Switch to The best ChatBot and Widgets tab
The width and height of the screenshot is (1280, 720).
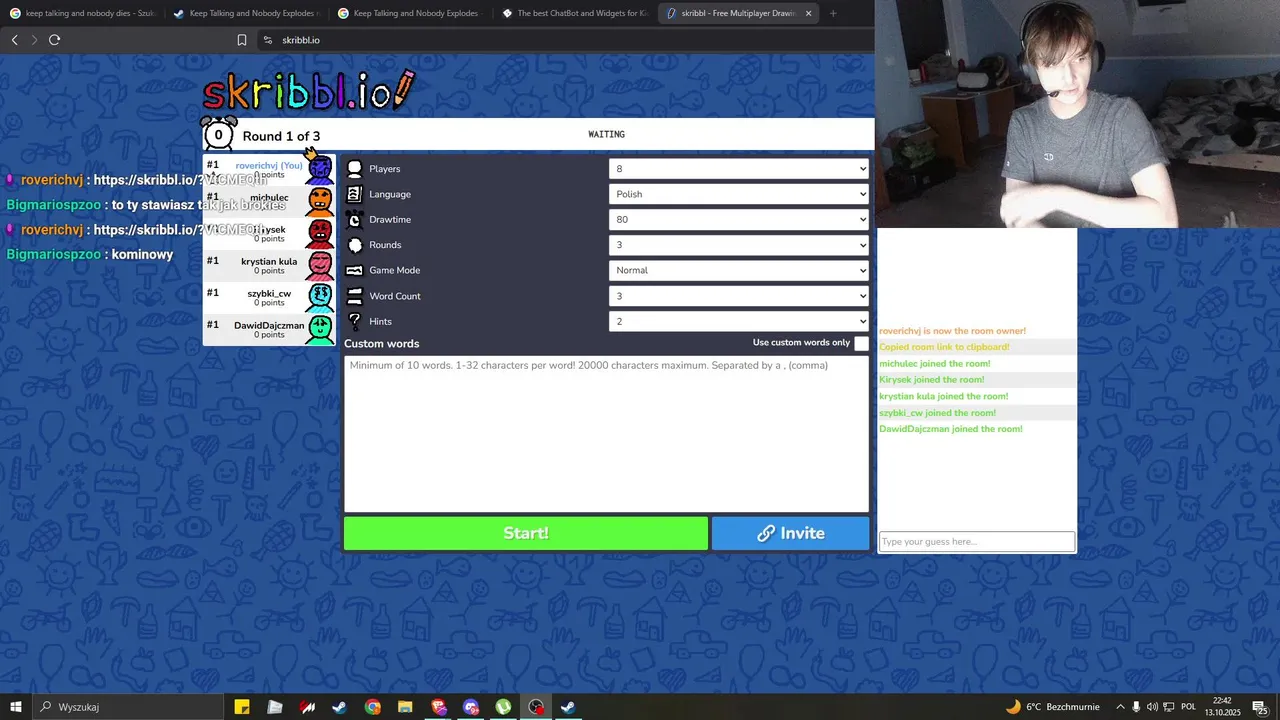pyautogui.click(x=574, y=13)
